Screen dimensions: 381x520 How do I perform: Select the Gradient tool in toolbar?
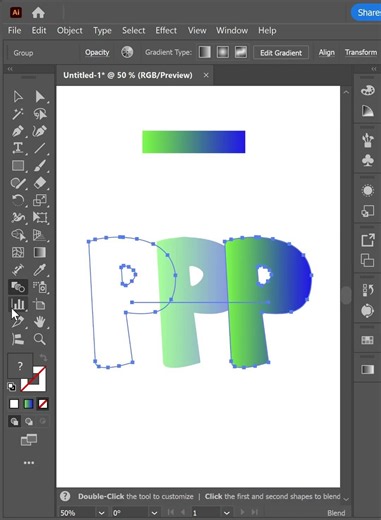pos(40,252)
